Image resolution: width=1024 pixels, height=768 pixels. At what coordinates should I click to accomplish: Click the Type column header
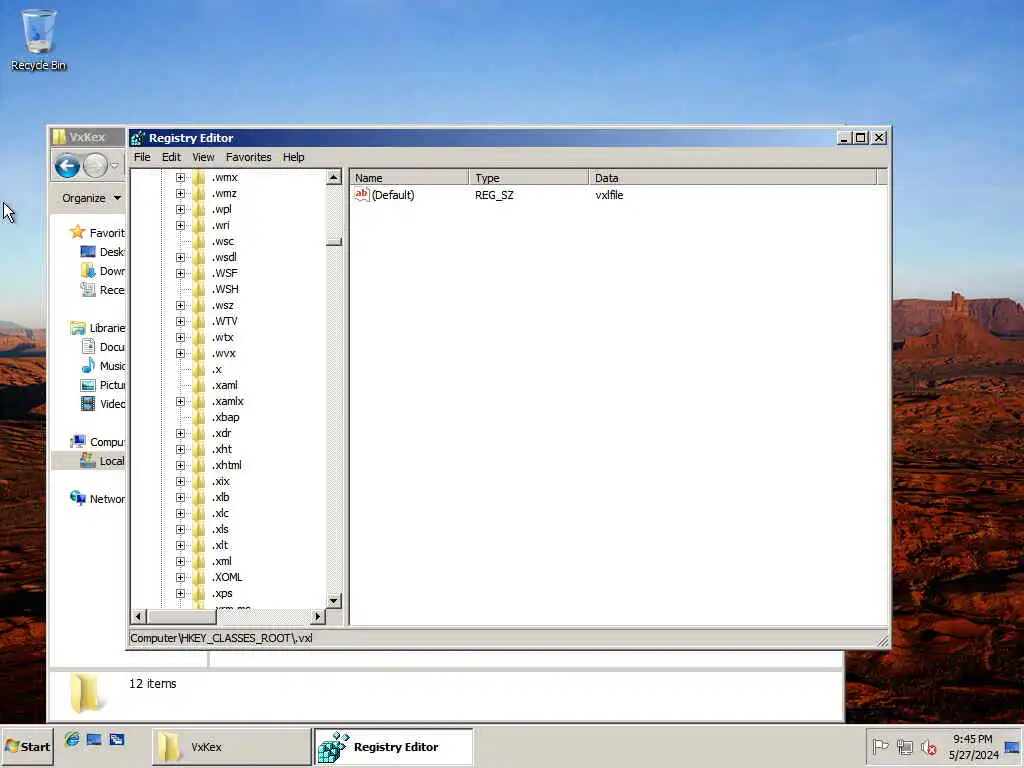pyautogui.click(x=528, y=178)
